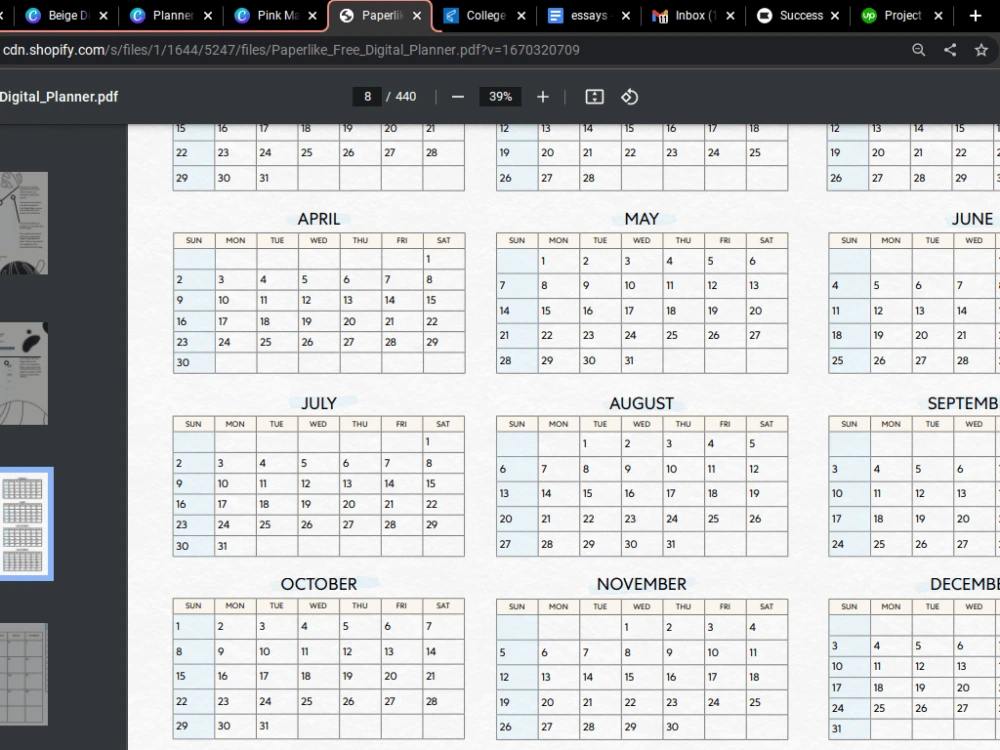Click the URL in the address bar

point(291,50)
